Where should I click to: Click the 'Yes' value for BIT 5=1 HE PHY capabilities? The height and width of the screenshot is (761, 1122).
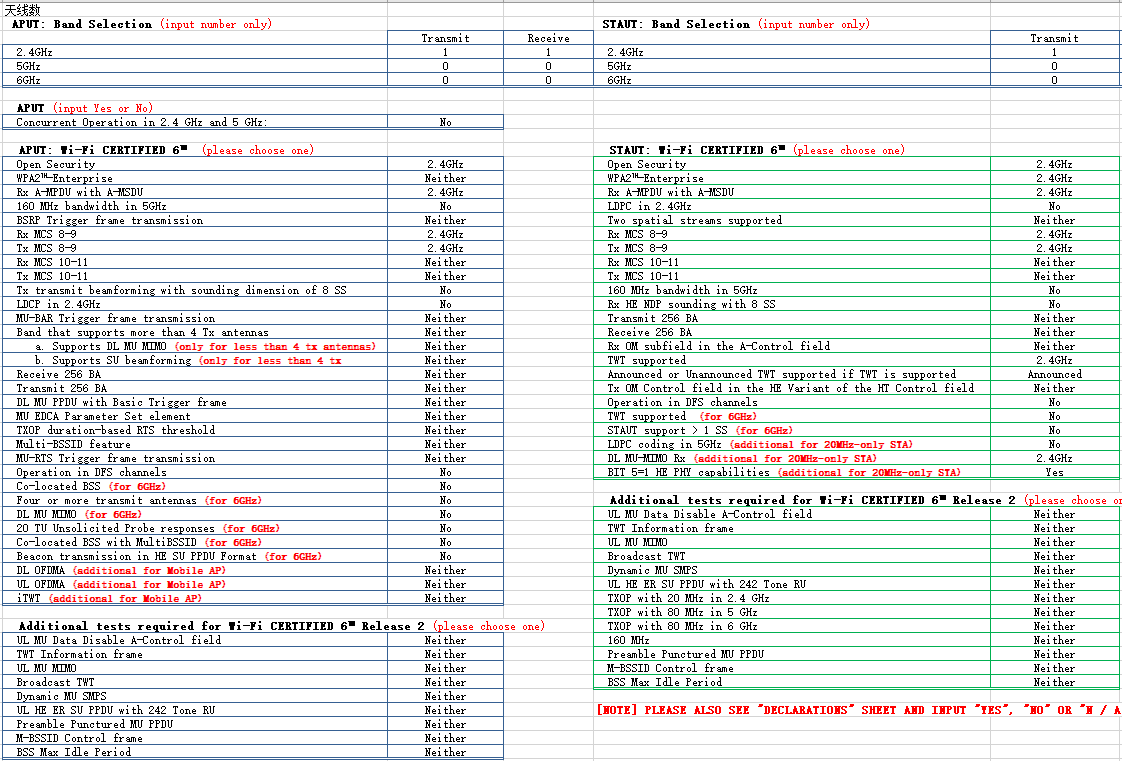tap(1054, 472)
